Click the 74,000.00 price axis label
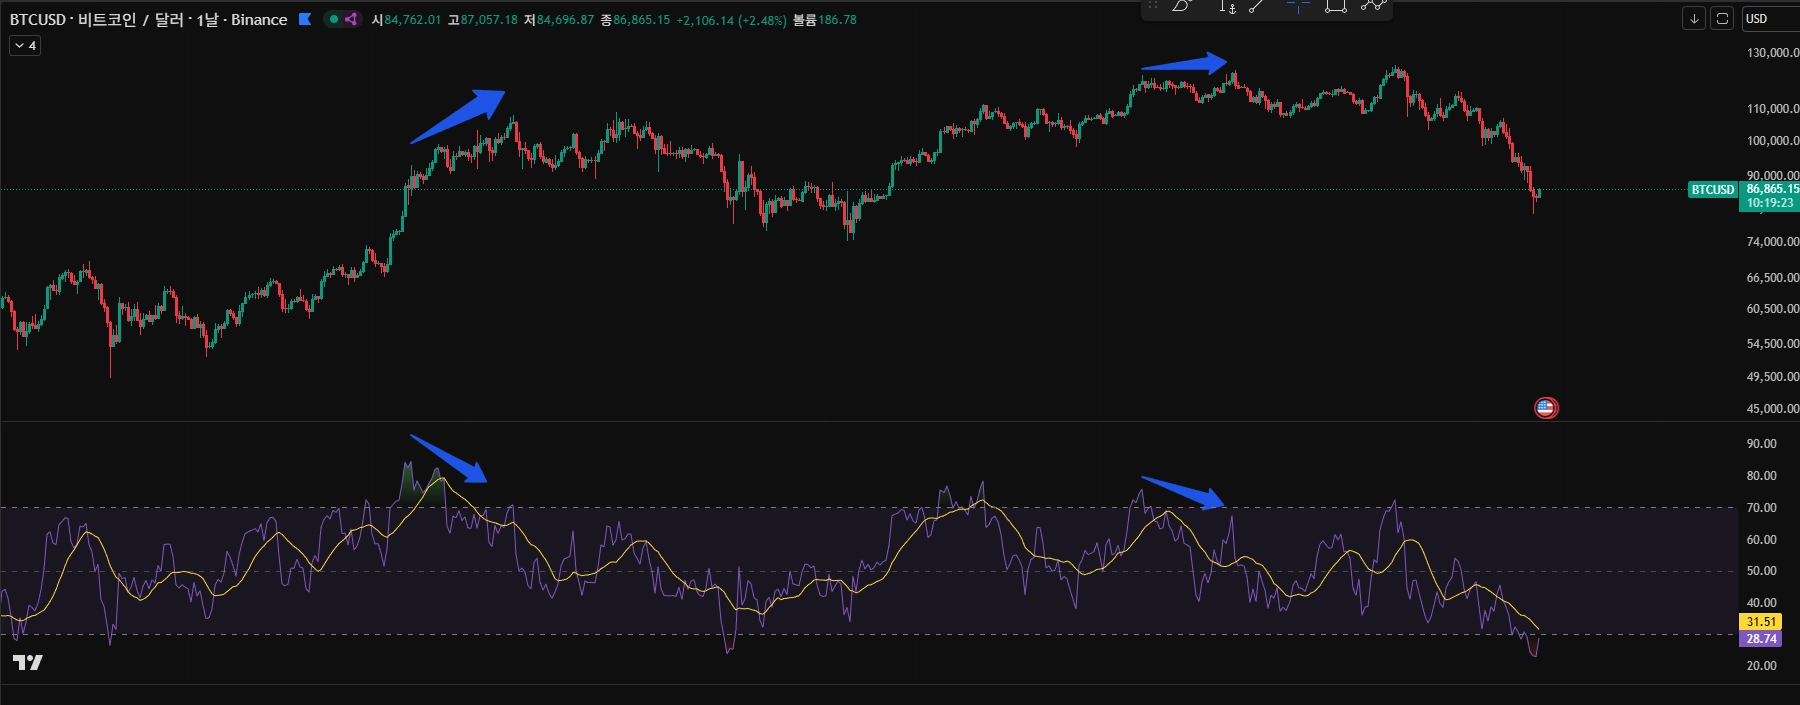 click(x=1772, y=242)
